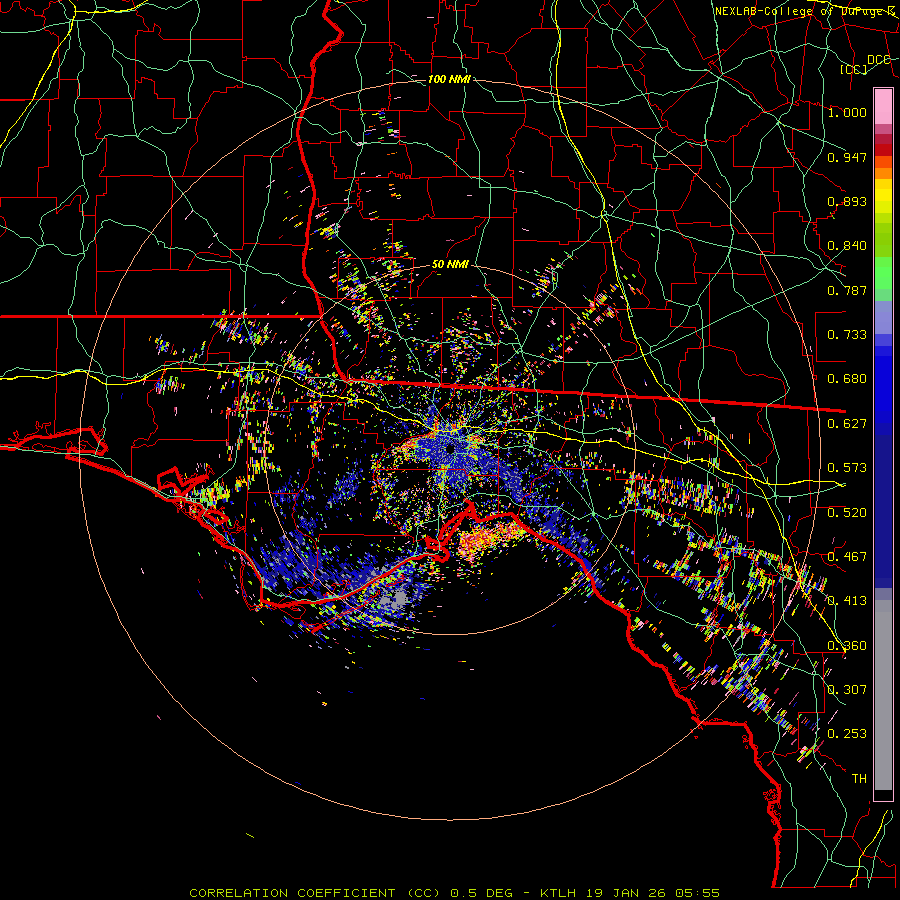
Task: Select the 0.787 scale value
Action: [847, 290]
